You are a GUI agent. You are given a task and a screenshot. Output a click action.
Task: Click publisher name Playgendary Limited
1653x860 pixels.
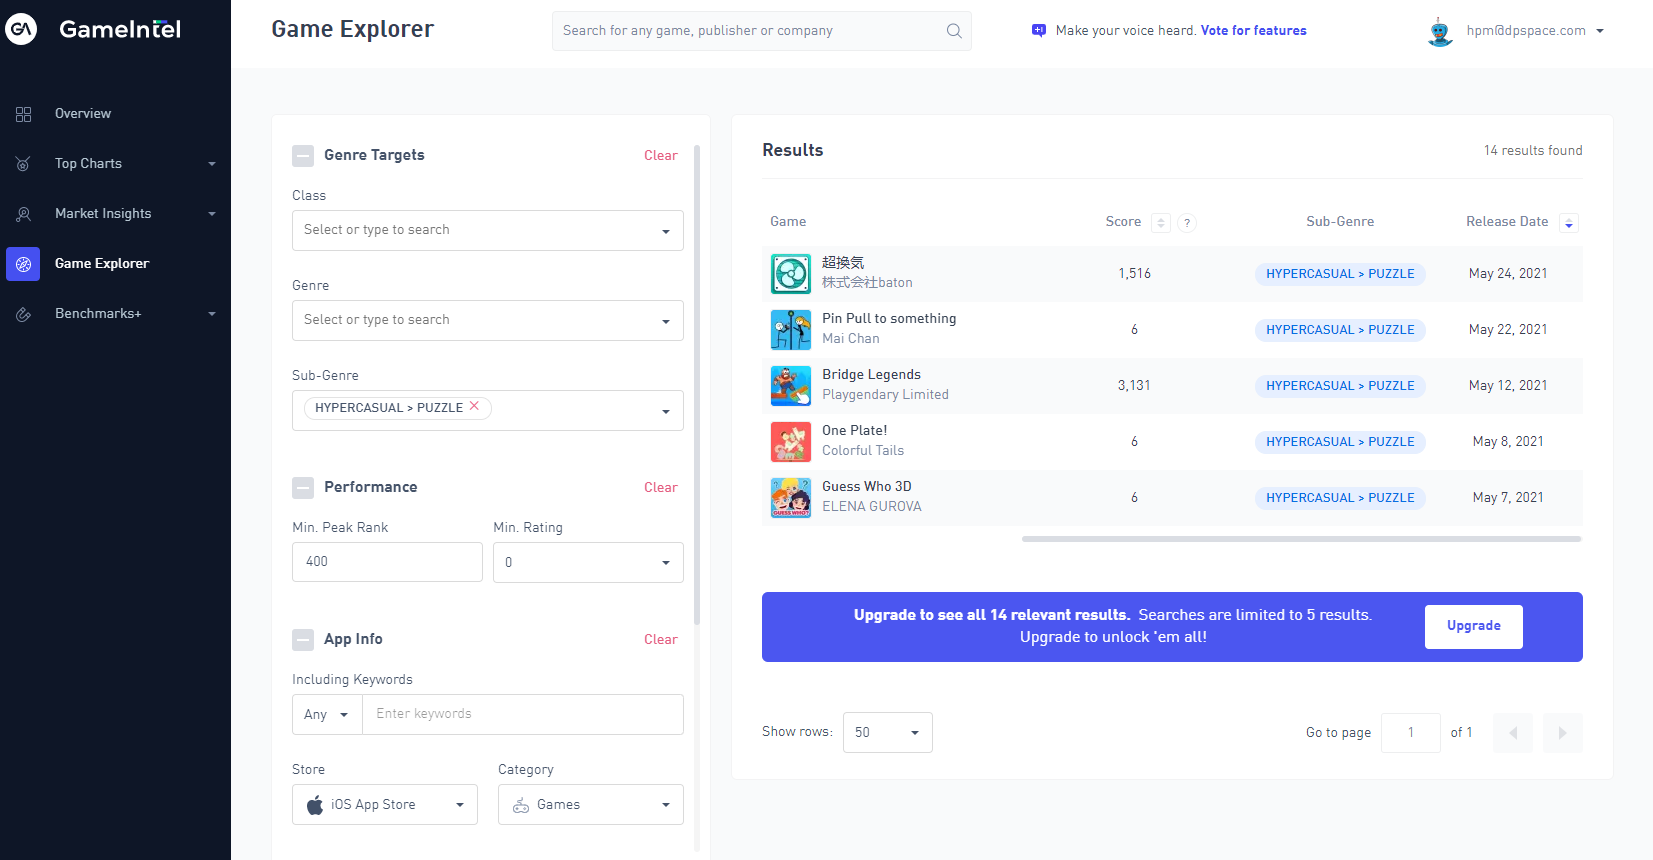885,395
